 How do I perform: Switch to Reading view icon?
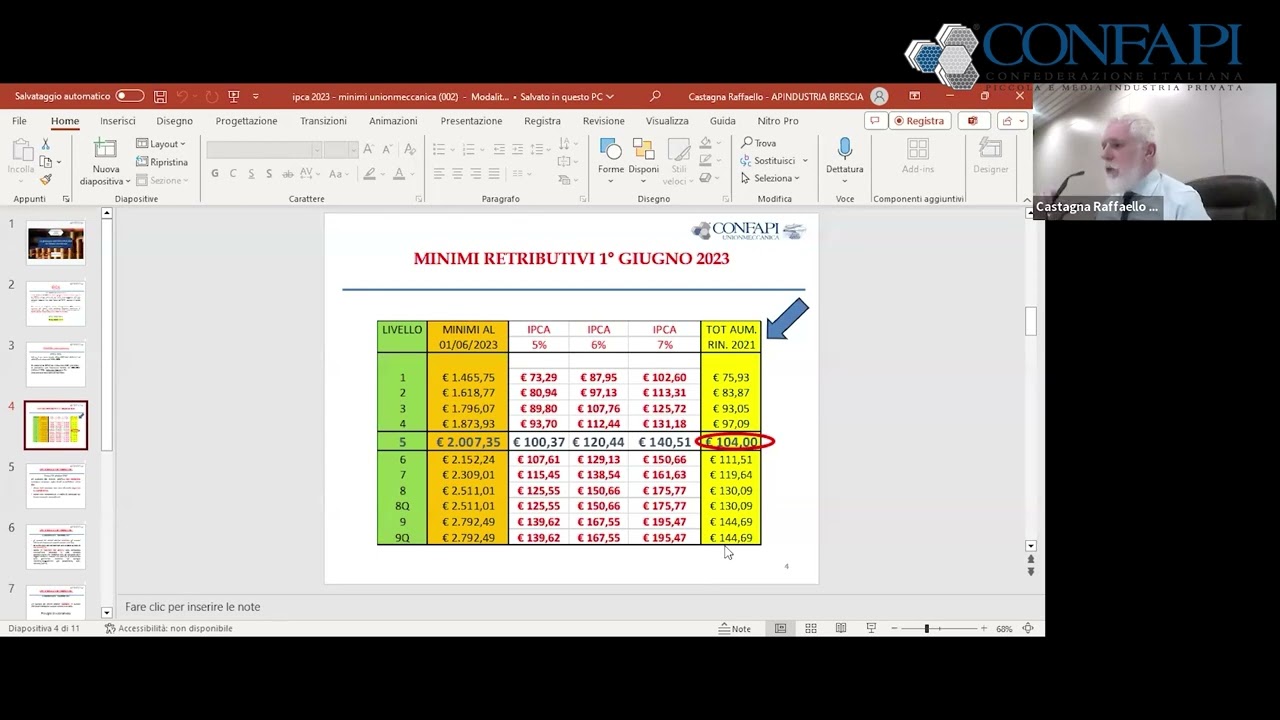pos(841,628)
